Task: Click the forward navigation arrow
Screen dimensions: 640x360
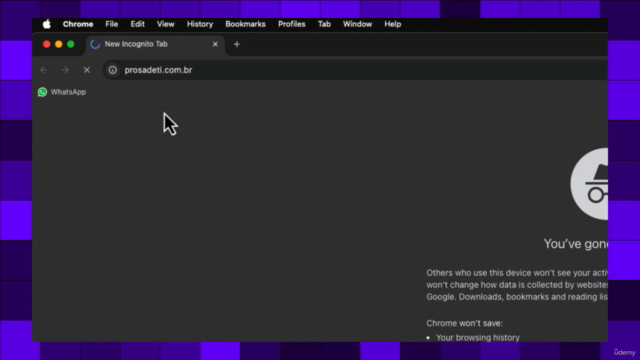Action: (x=65, y=70)
